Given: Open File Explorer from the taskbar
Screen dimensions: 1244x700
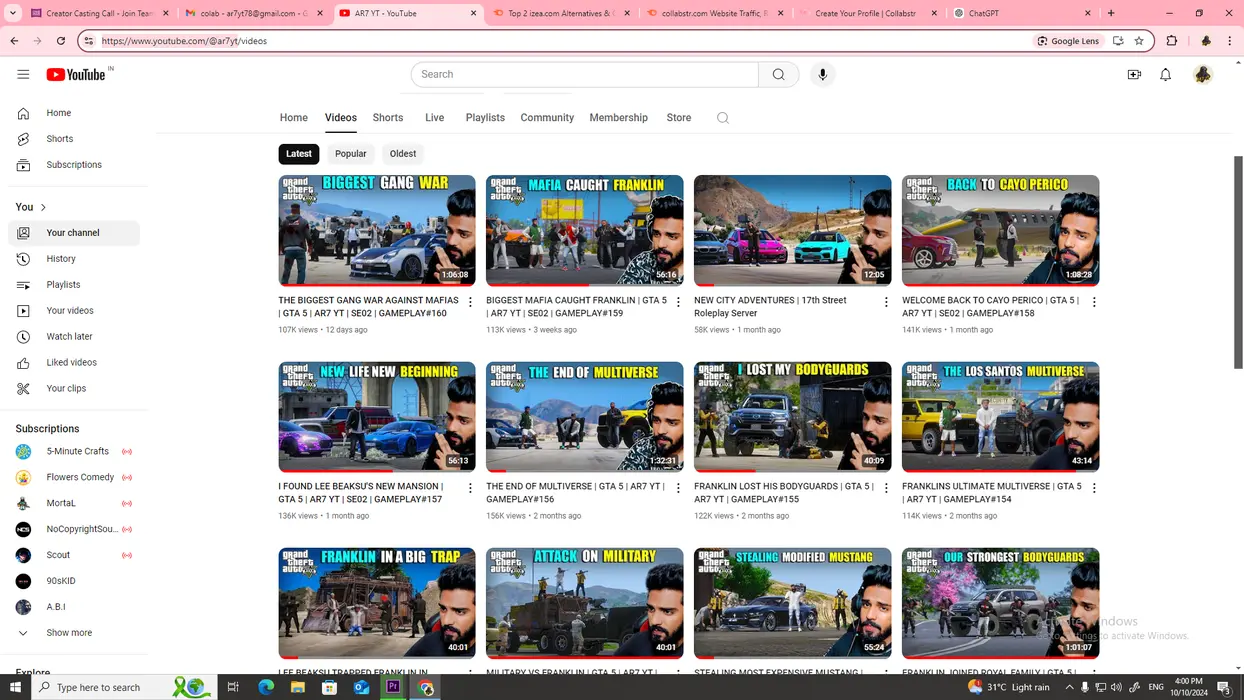Looking at the screenshot, I should 297,687.
